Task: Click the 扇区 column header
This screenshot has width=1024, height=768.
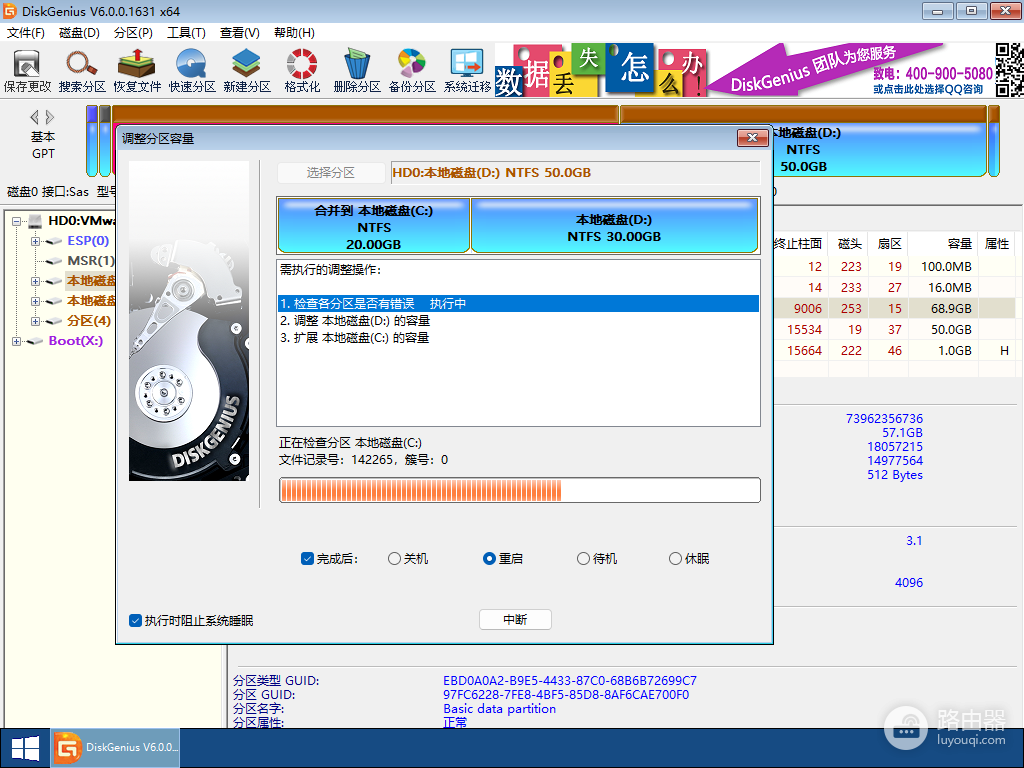Action: click(889, 244)
